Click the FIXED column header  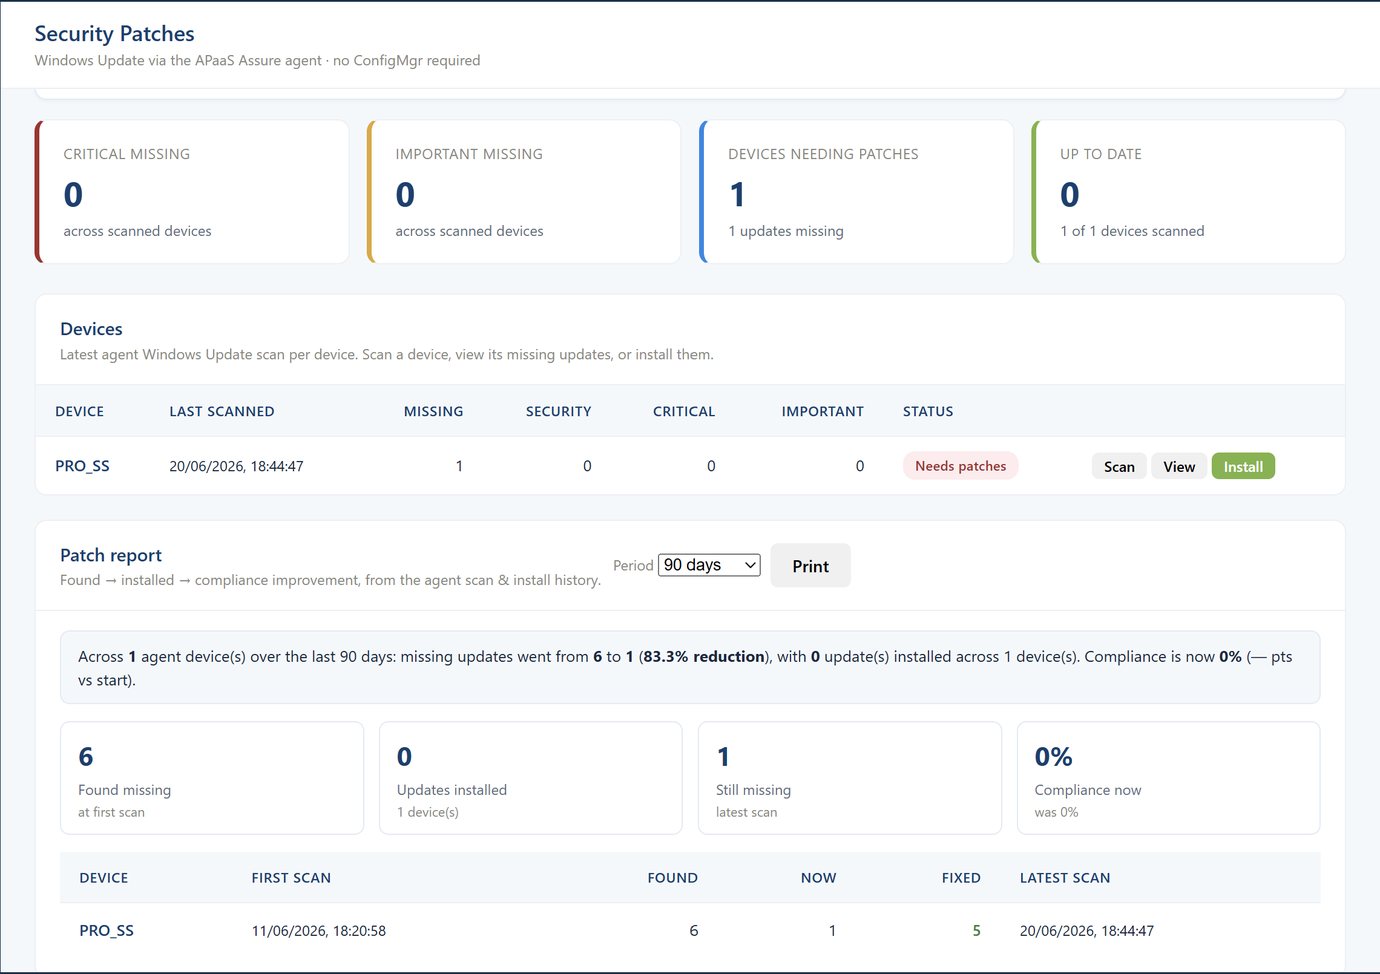click(x=961, y=878)
